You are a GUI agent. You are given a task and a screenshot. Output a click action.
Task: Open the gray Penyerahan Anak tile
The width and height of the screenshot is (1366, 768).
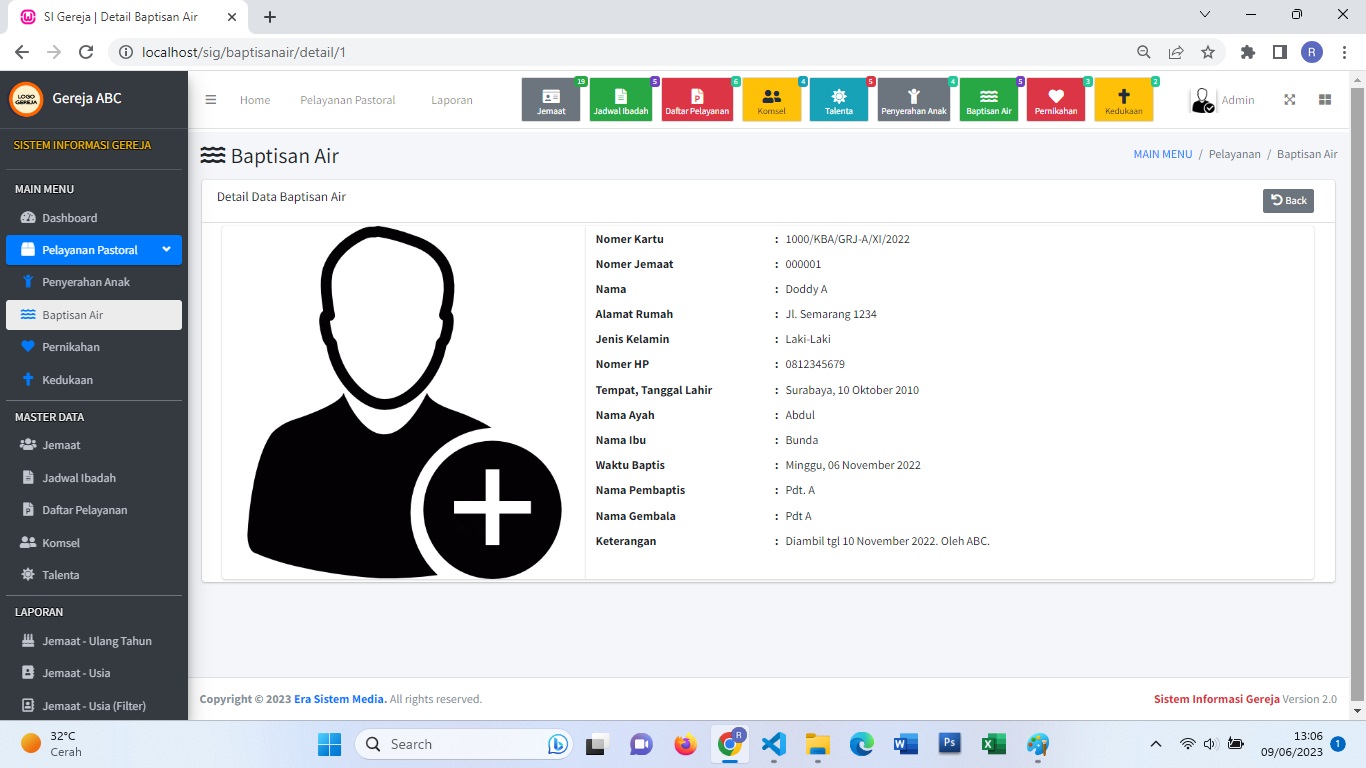914,100
